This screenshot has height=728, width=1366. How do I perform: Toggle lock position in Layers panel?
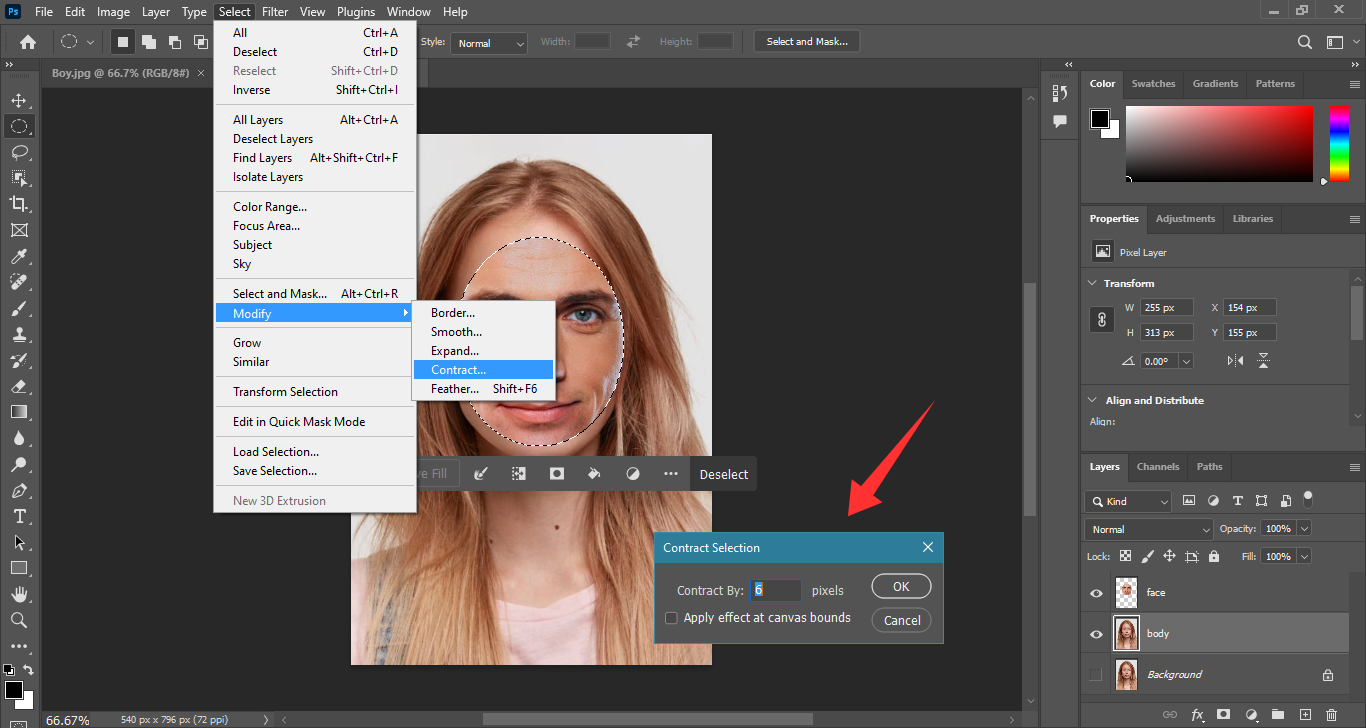(1170, 556)
